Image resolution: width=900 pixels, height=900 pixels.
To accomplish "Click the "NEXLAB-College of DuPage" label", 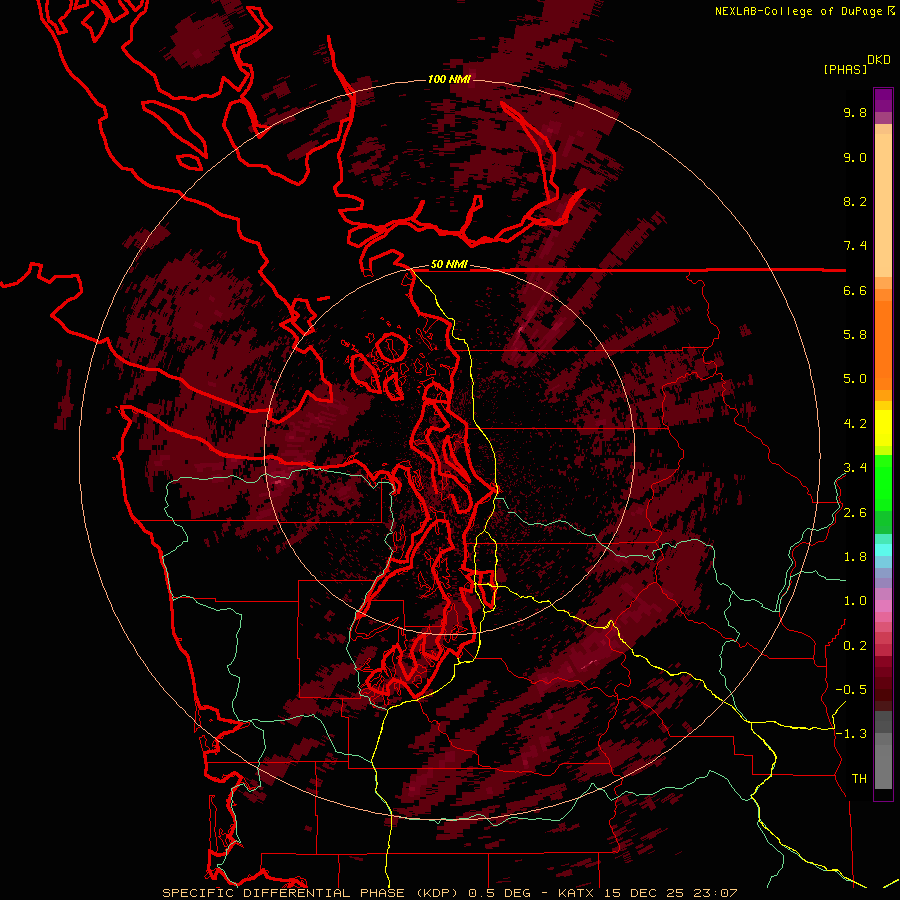I will (800, 11).
